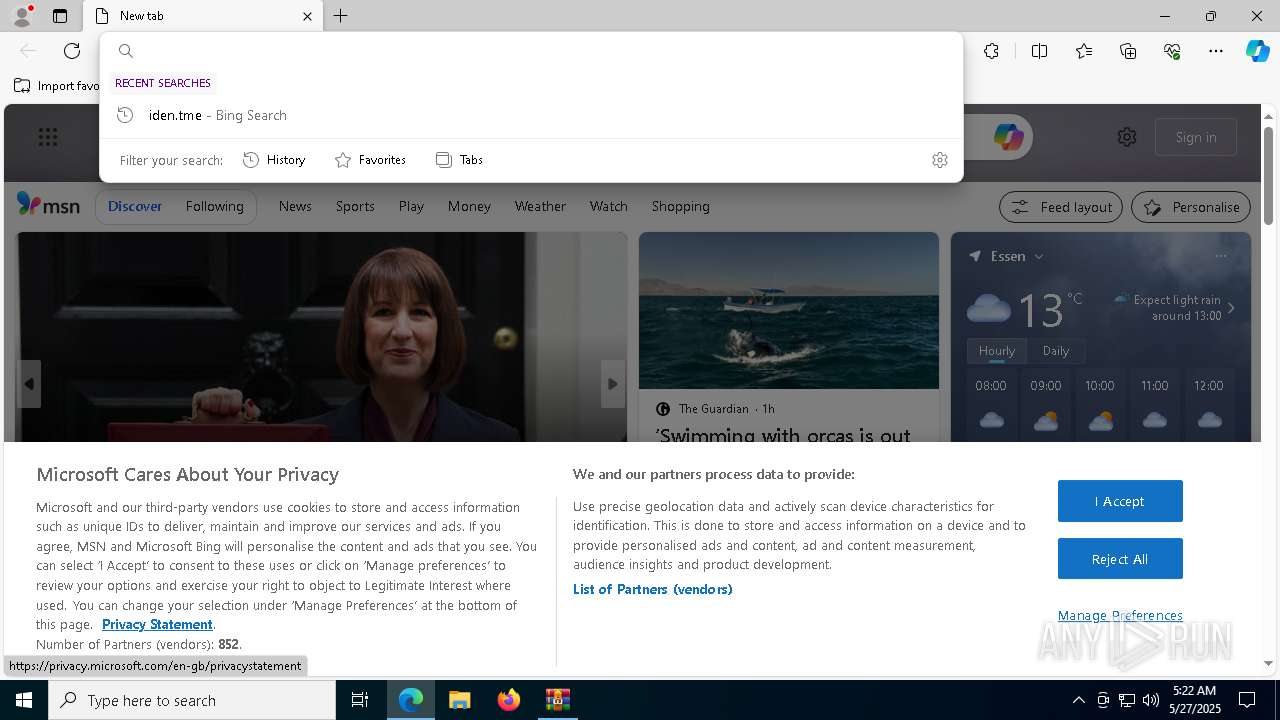Refresh the current page
The width and height of the screenshot is (1280, 720).
[x=72, y=51]
